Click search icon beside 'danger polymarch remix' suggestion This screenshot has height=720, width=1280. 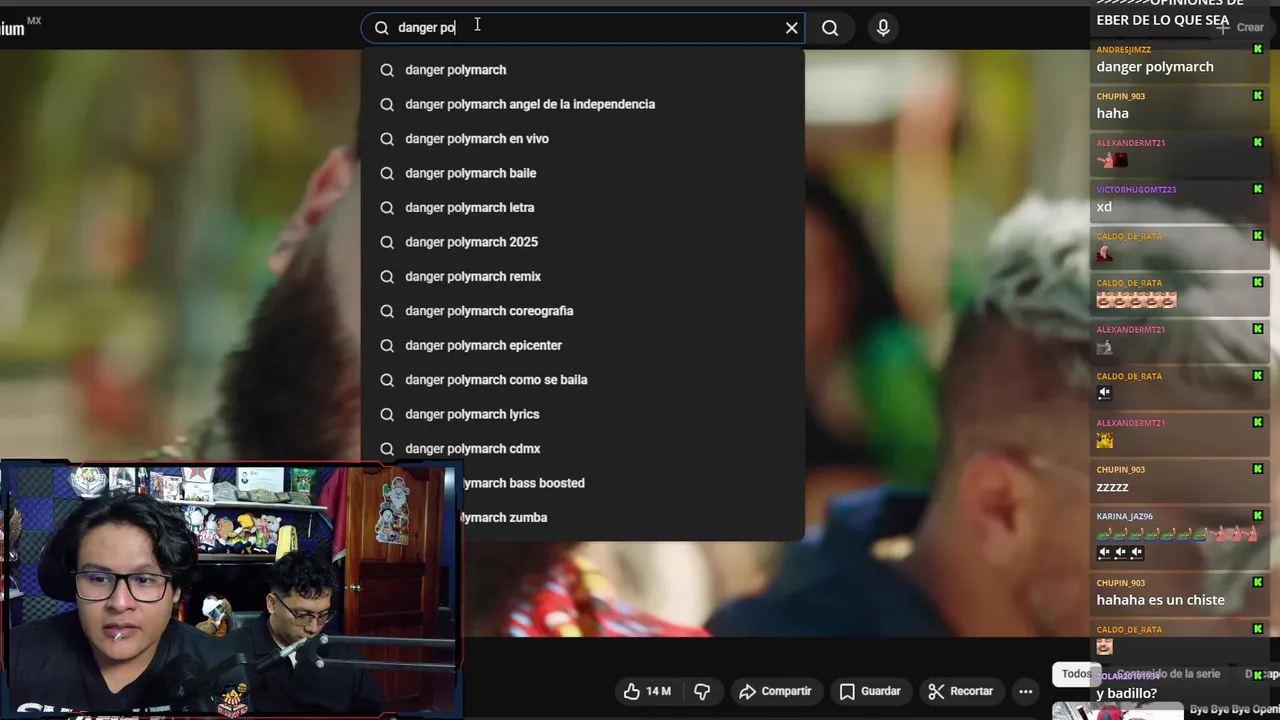[x=387, y=277]
